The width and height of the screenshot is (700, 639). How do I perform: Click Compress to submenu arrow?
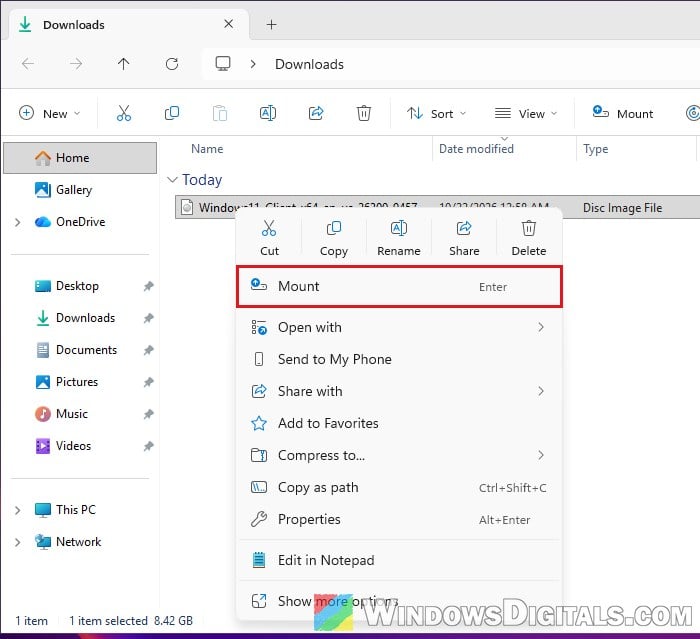(x=541, y=455)
